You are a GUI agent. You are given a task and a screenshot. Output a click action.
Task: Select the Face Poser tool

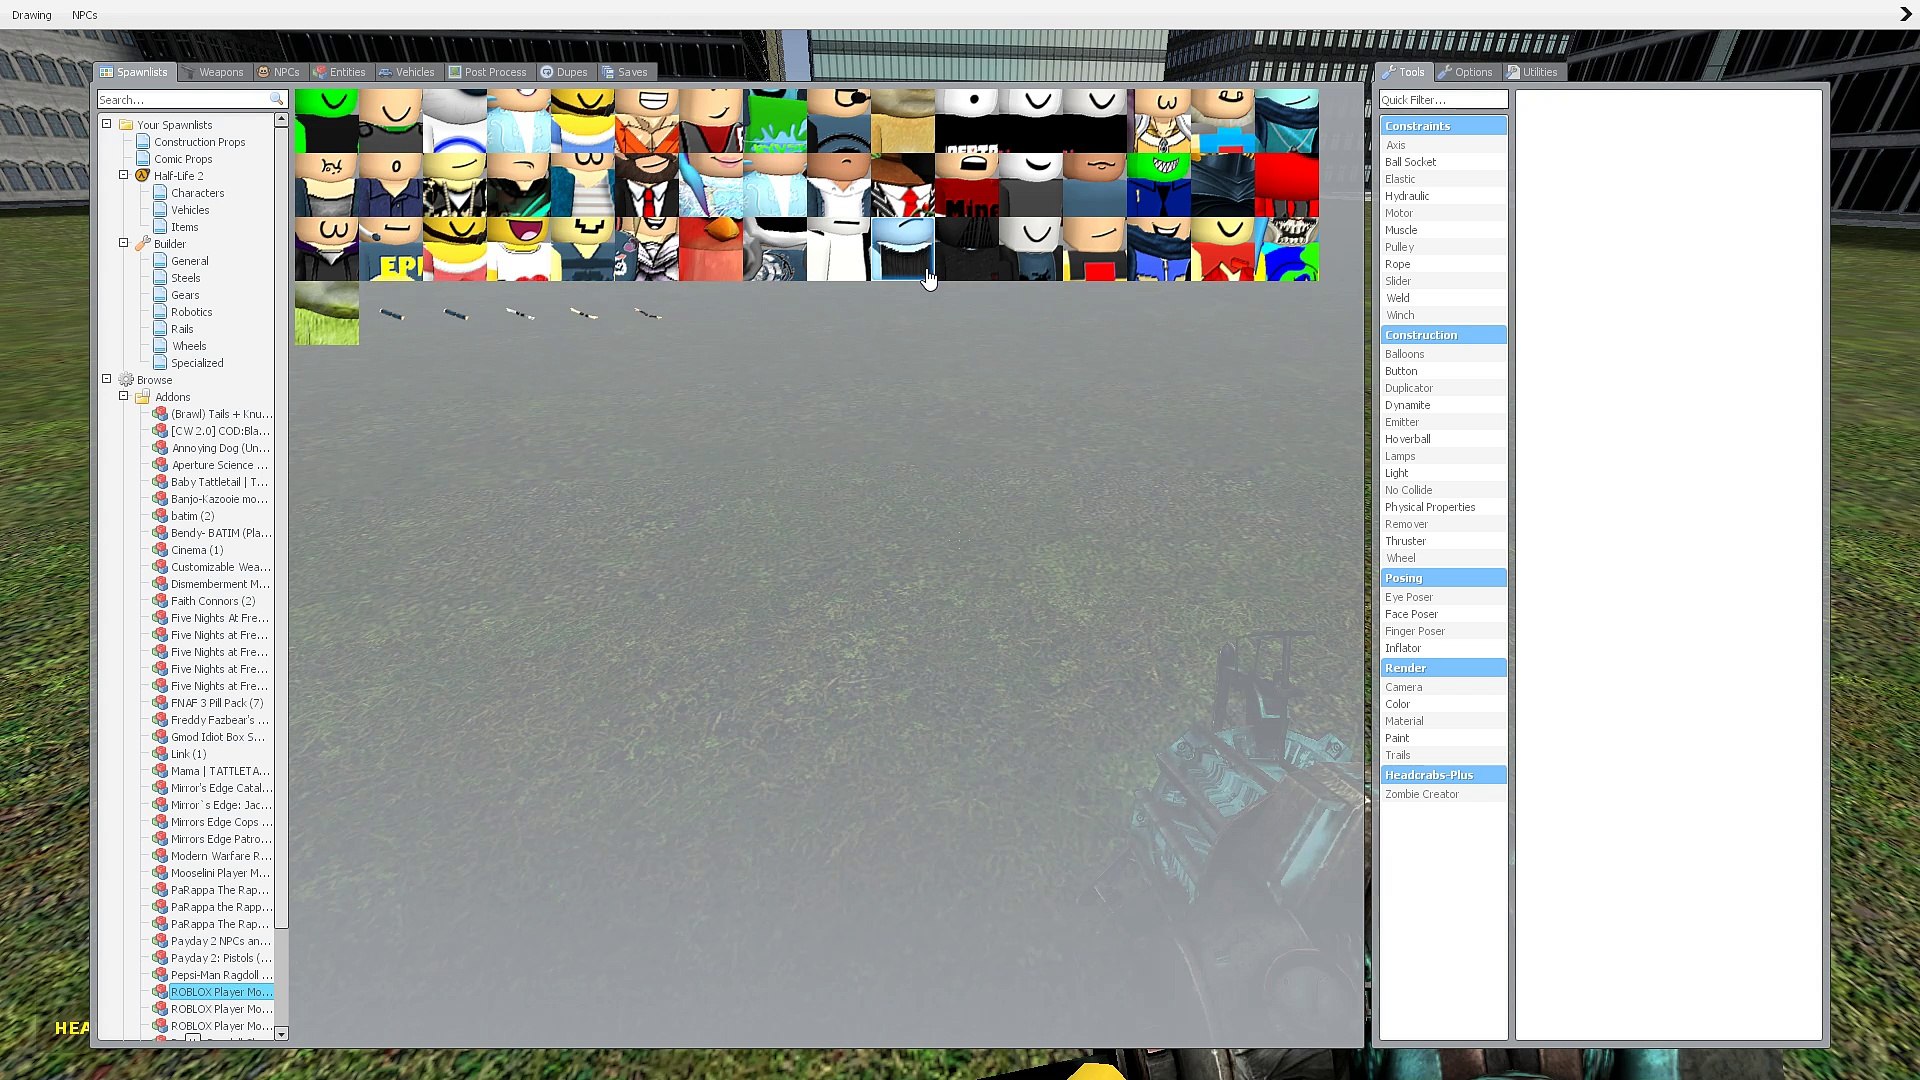click(x=1411, y=614)
